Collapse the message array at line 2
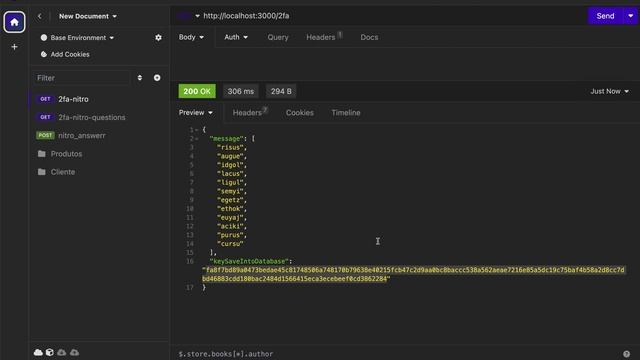Image resolution: width=640 pixels, height=360 pixels. click(196, 139)
